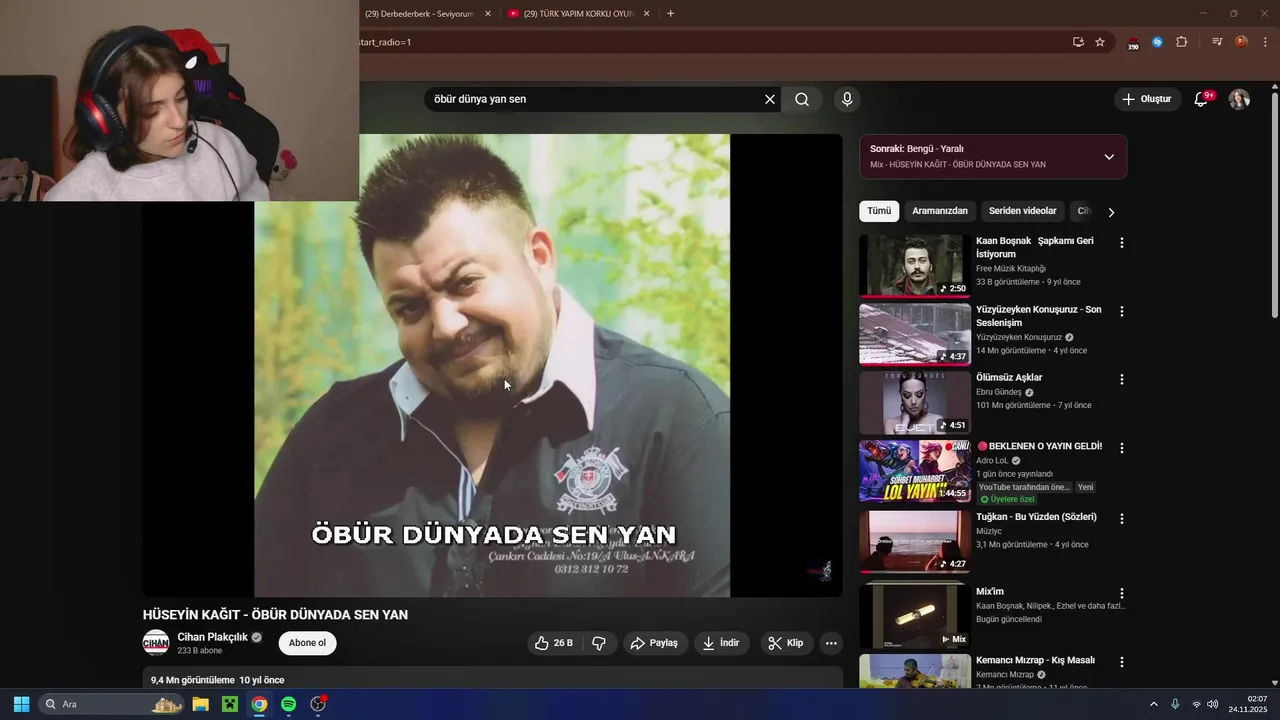The height and width of the screenshot is (720, 1280).
Task: Open Minecraft creeper icon in taskbar
Action: point(230,704)
